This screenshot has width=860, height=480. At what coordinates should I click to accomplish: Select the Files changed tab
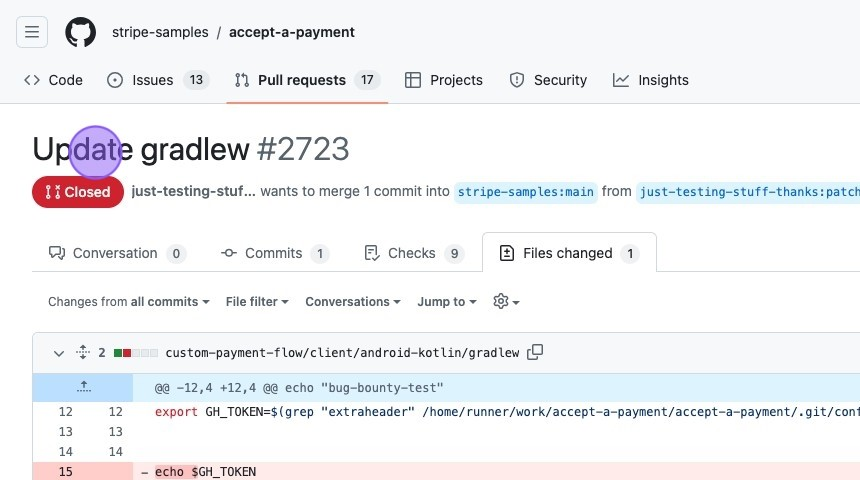point(569,253)
